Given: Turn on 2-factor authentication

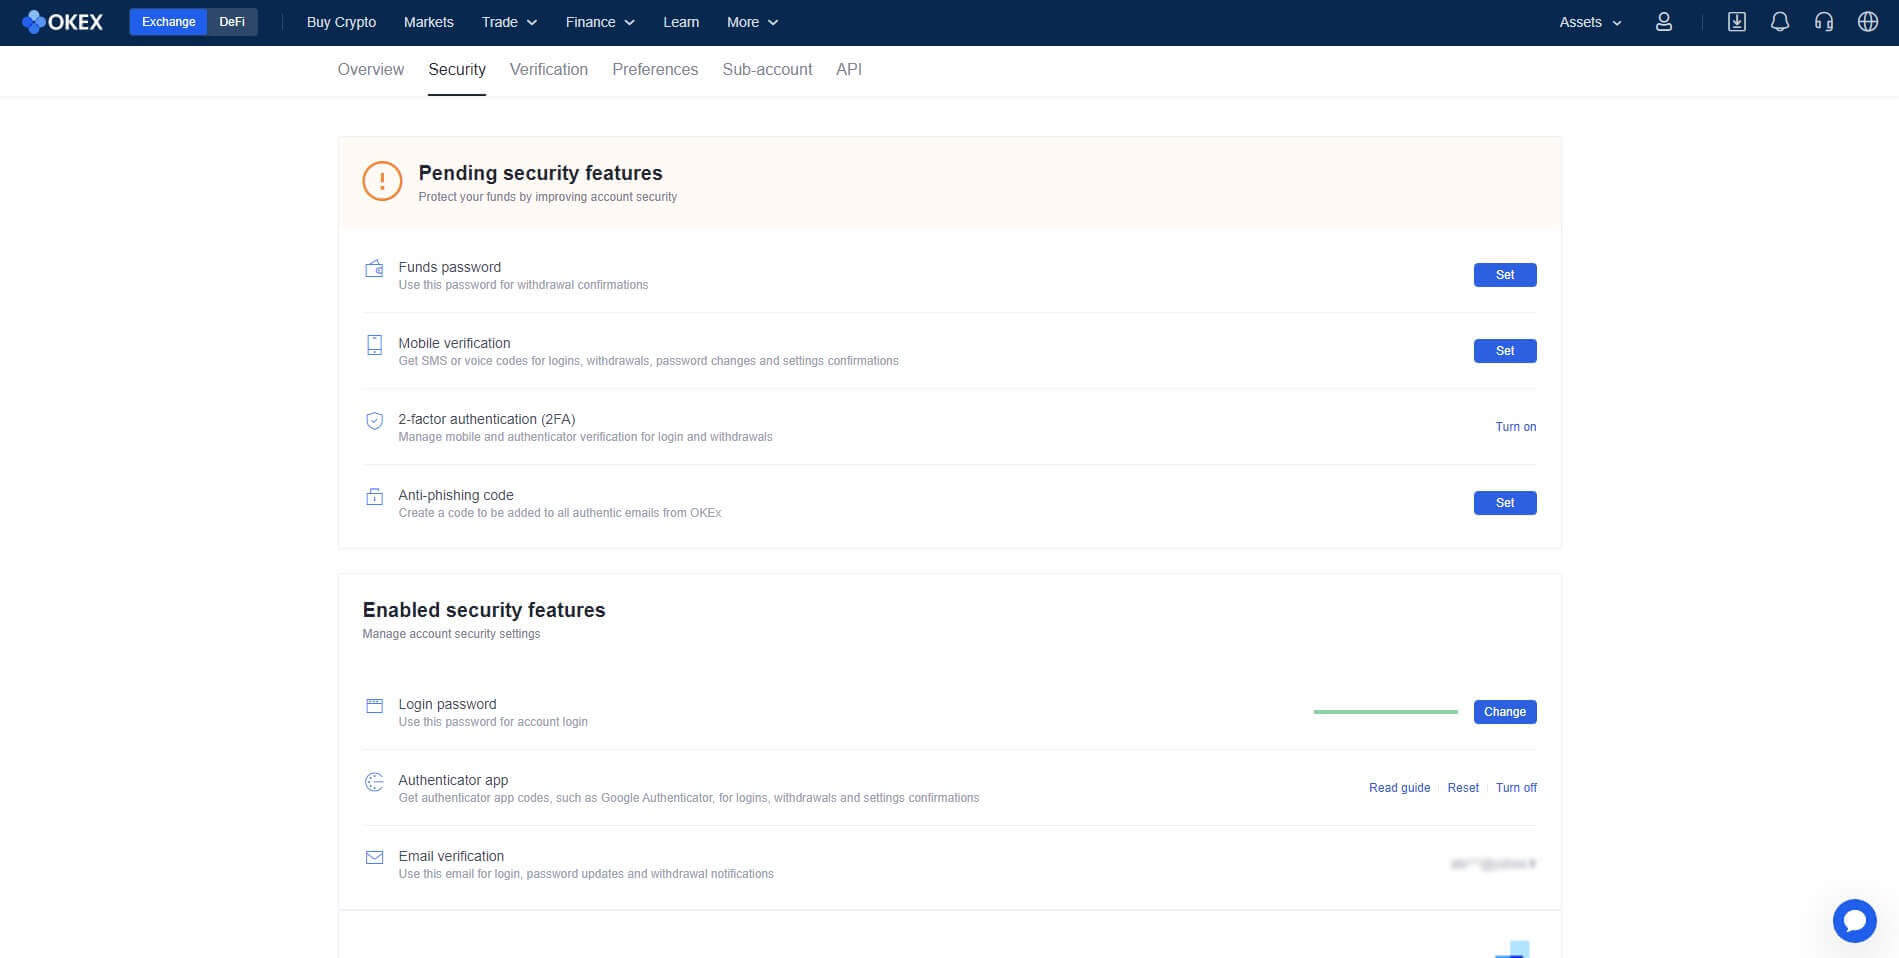Looking at the screenshot, I should pos(1515,427).
